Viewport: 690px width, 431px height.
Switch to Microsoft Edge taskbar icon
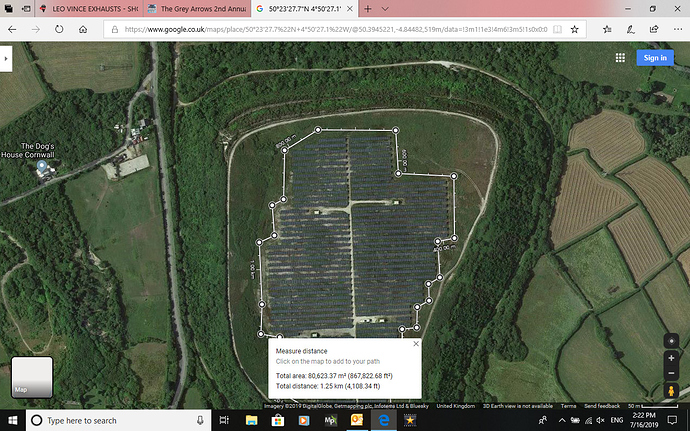(384, 420)
